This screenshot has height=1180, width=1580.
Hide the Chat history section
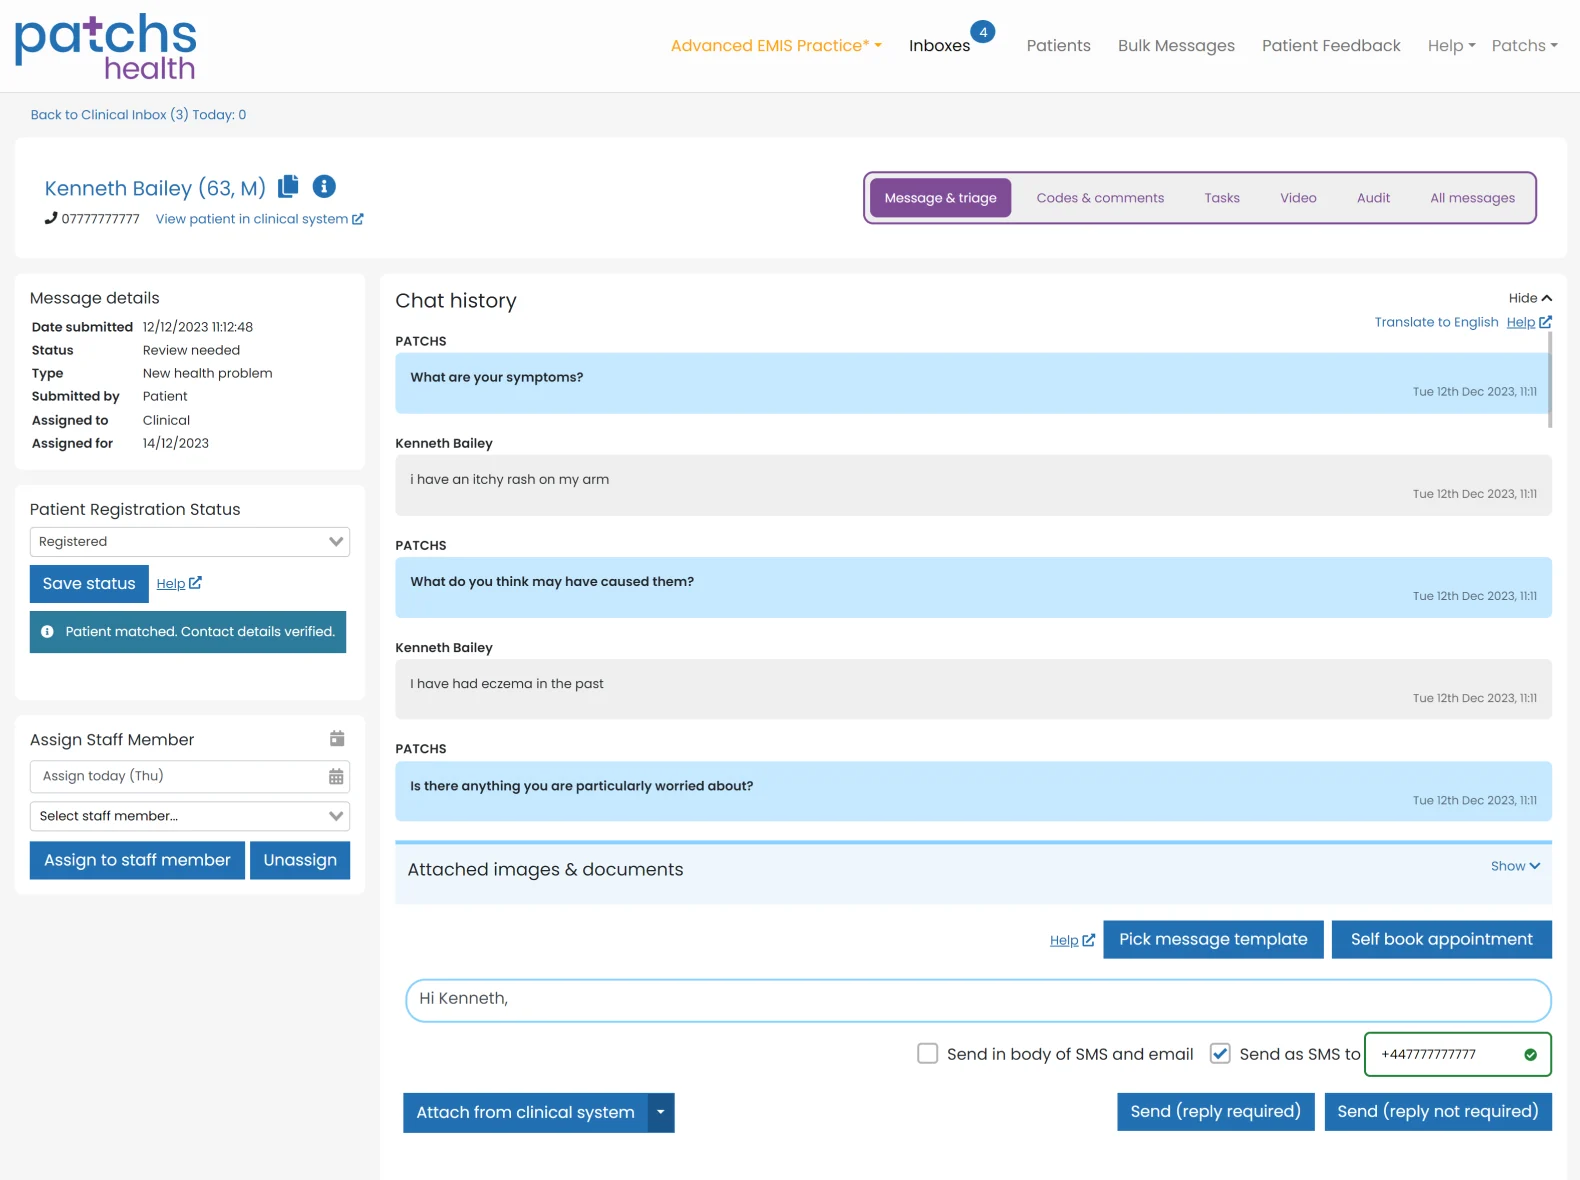(x=1530, y=298)
